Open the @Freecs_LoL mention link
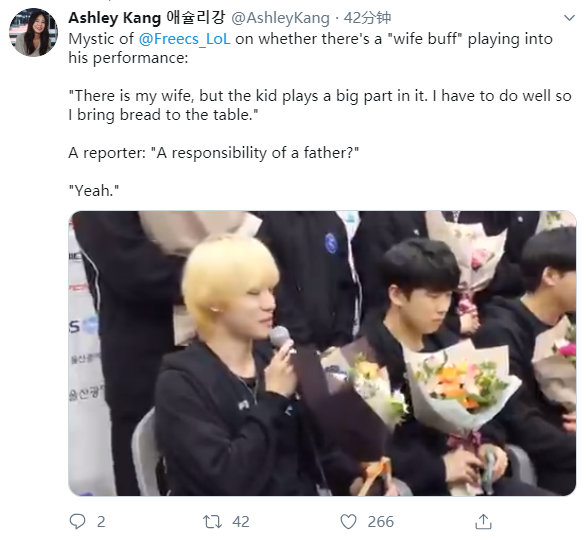This screenshot has height=540, width=588. tap(184, 39)
